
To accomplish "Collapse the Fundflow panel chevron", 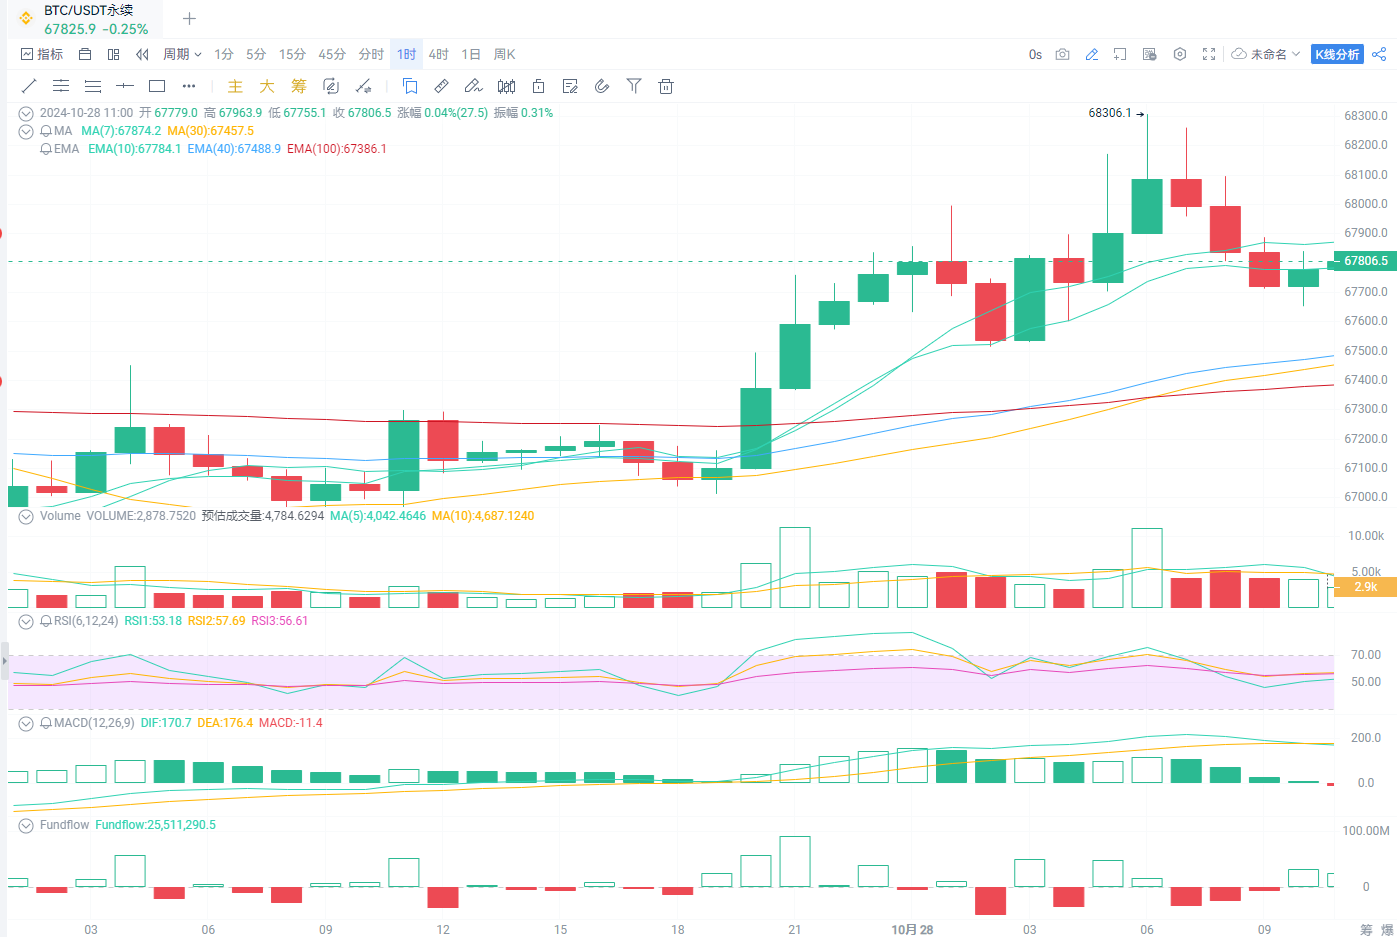I will (x=26, y=826).
